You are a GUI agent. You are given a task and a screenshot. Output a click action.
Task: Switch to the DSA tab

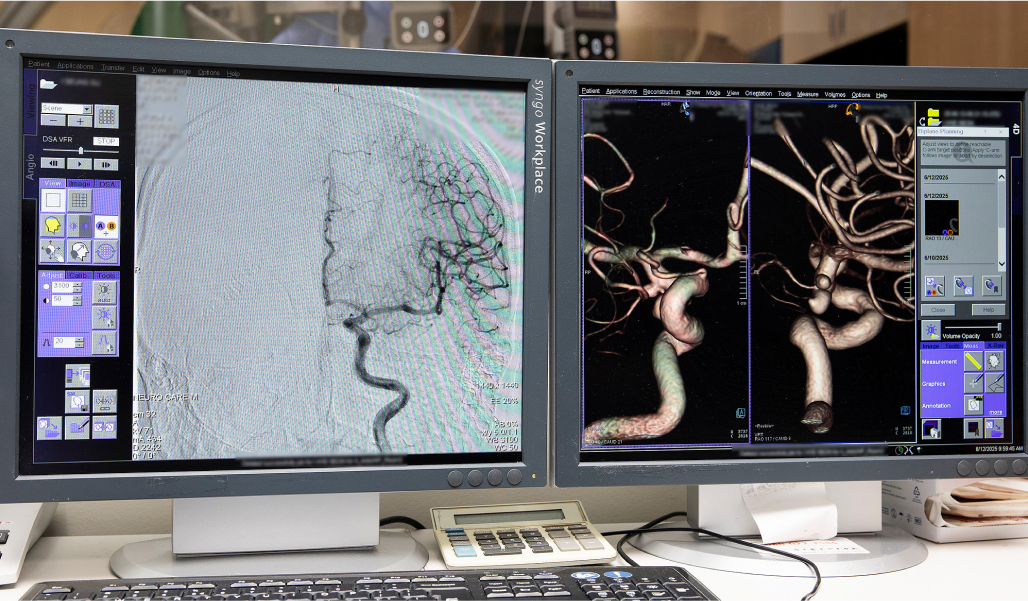[x=107, y=184]
